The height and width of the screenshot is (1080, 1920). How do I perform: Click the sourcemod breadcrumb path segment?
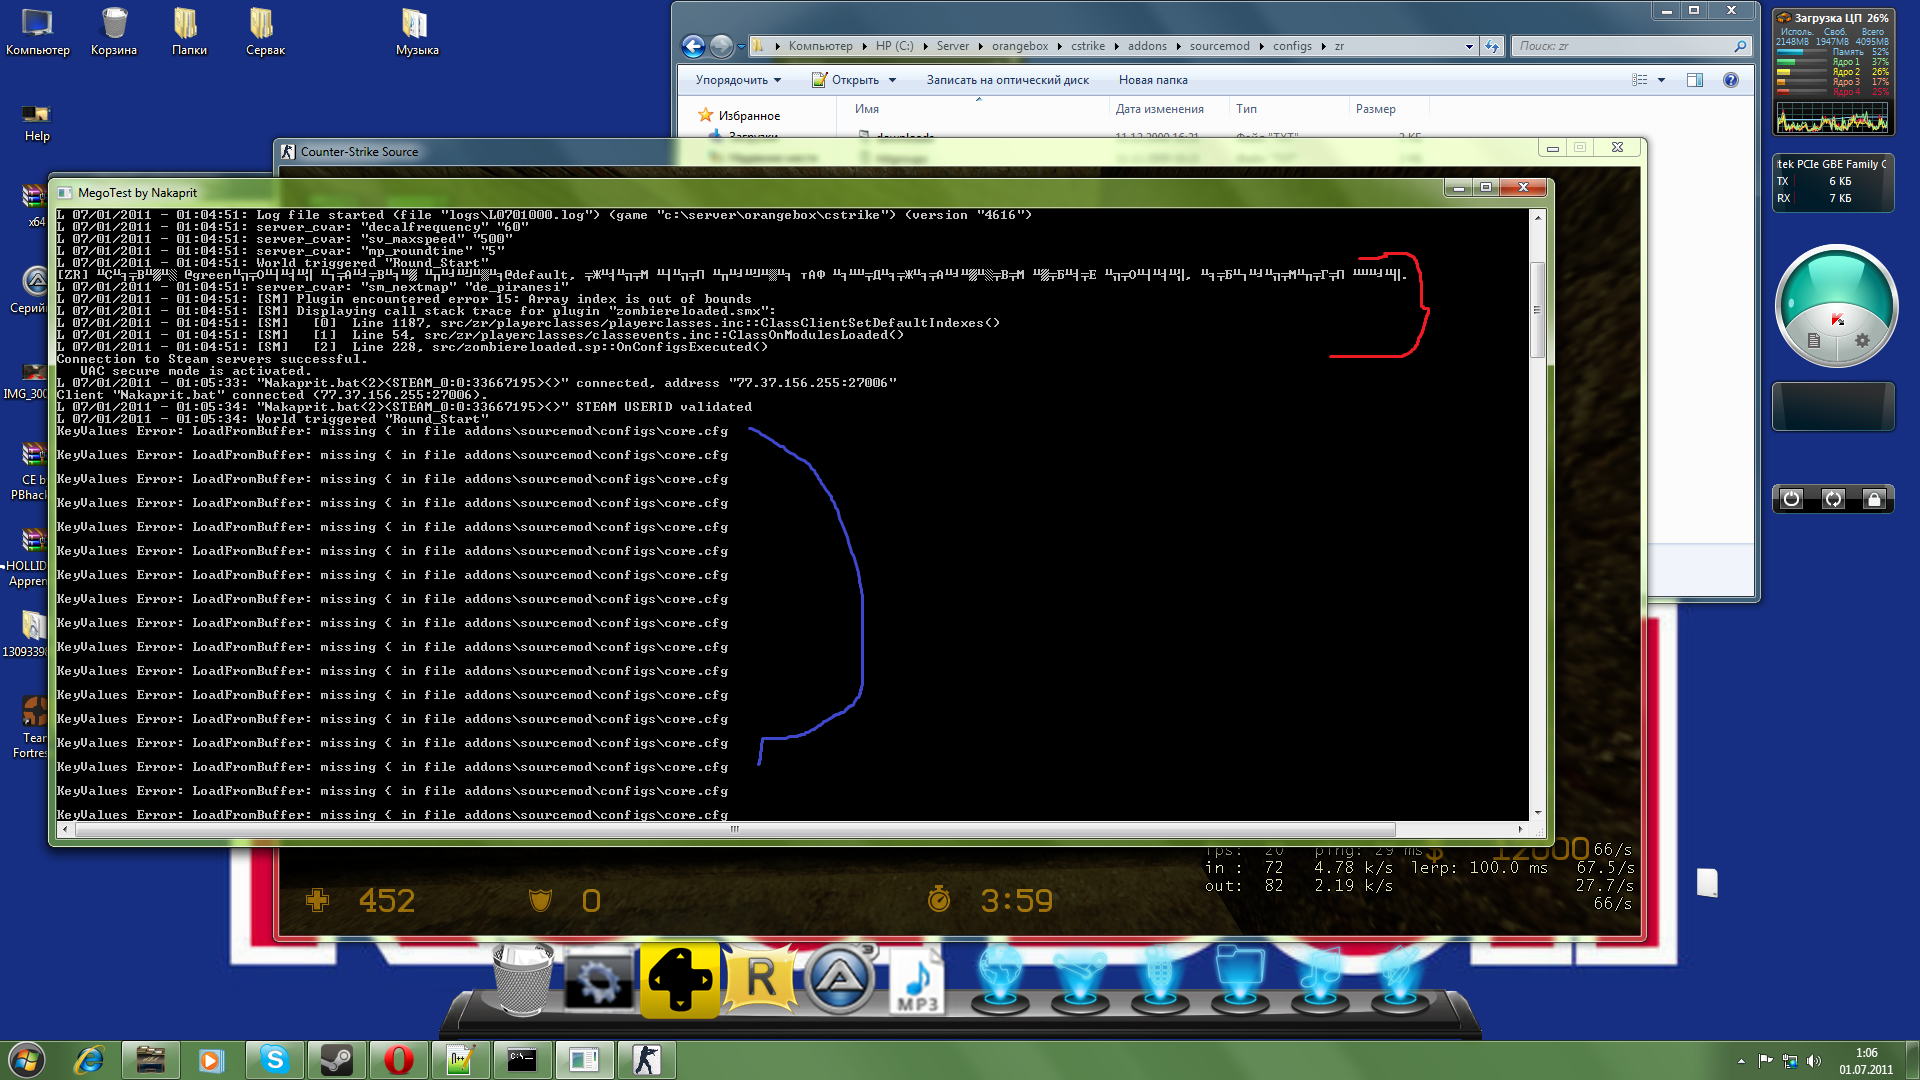tap(1219, 46)
